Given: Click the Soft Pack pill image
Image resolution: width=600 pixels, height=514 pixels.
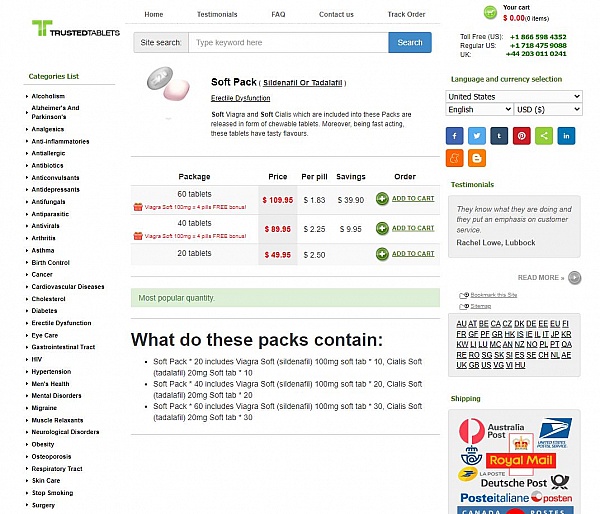Looking at the screenshot, I should [x=168, y=84].
